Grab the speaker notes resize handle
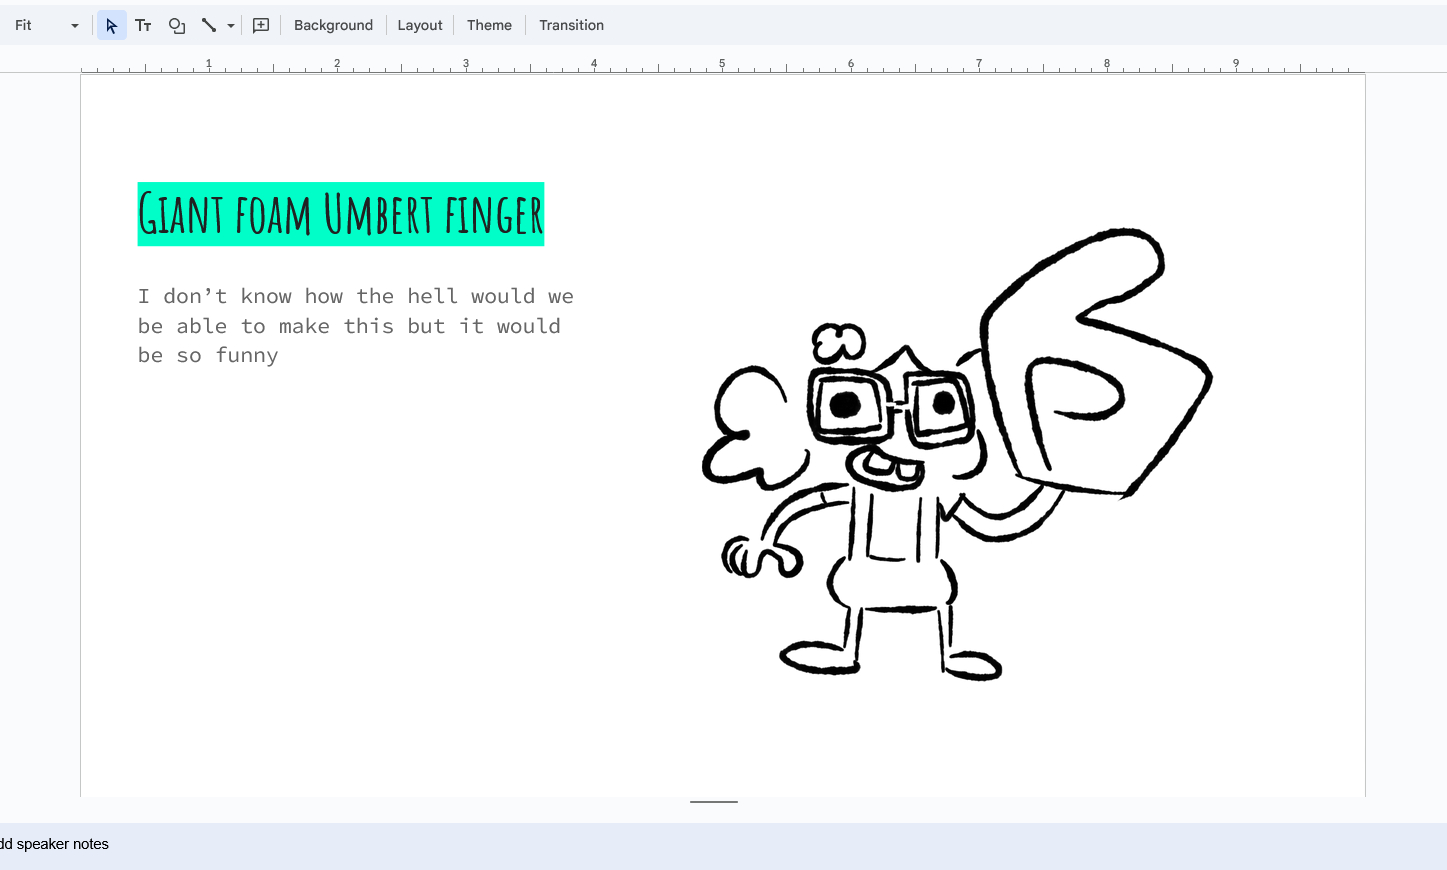Image resolution: width=1447 pixels, height=870 pixels. click(x=714, y=802)
